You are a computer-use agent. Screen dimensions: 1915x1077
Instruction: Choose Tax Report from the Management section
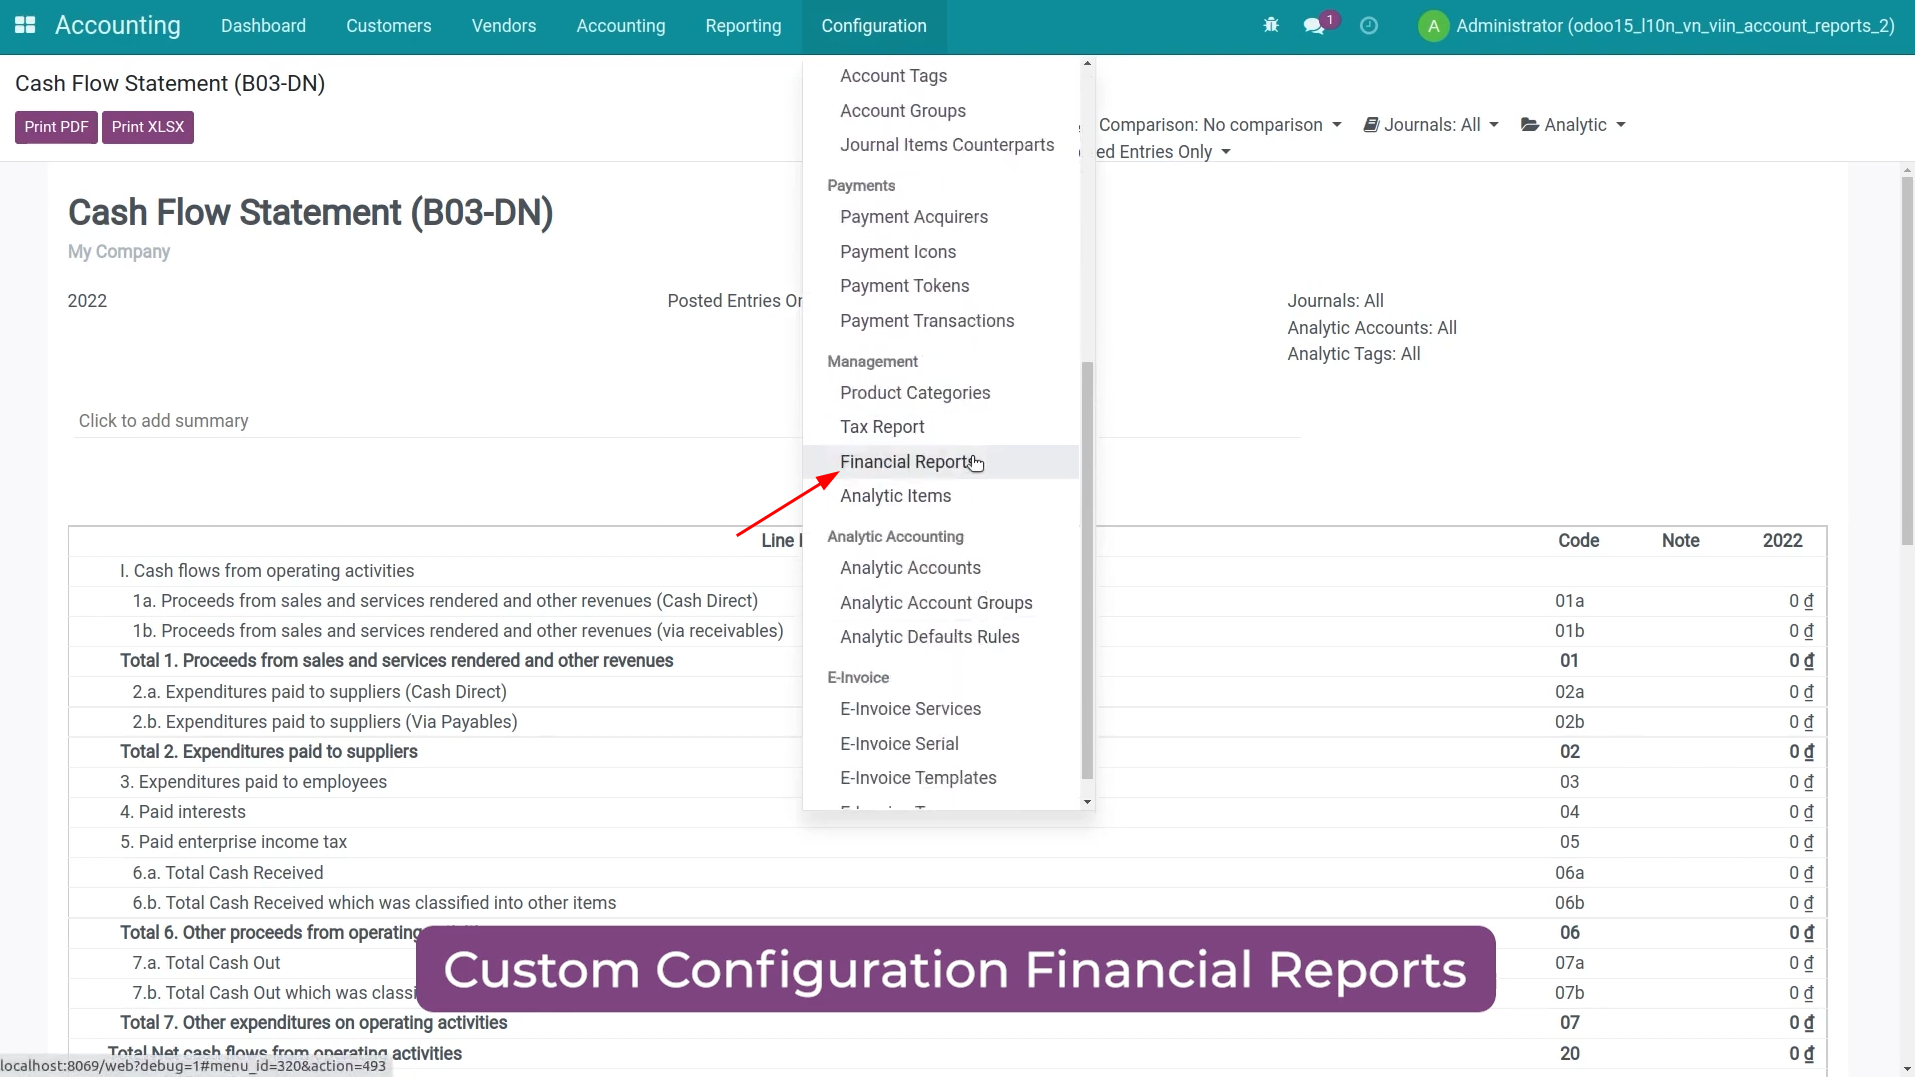[x=882, y=427]
